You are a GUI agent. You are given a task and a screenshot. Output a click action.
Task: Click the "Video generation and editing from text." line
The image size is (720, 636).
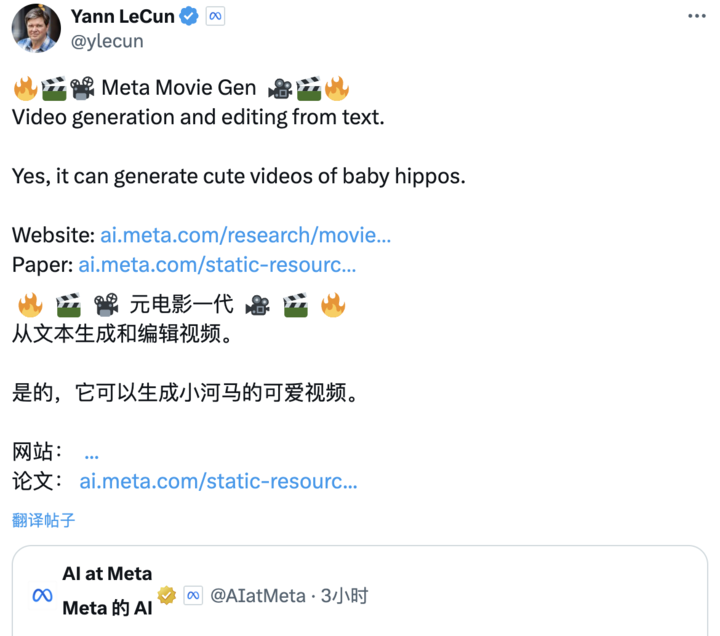198,117
